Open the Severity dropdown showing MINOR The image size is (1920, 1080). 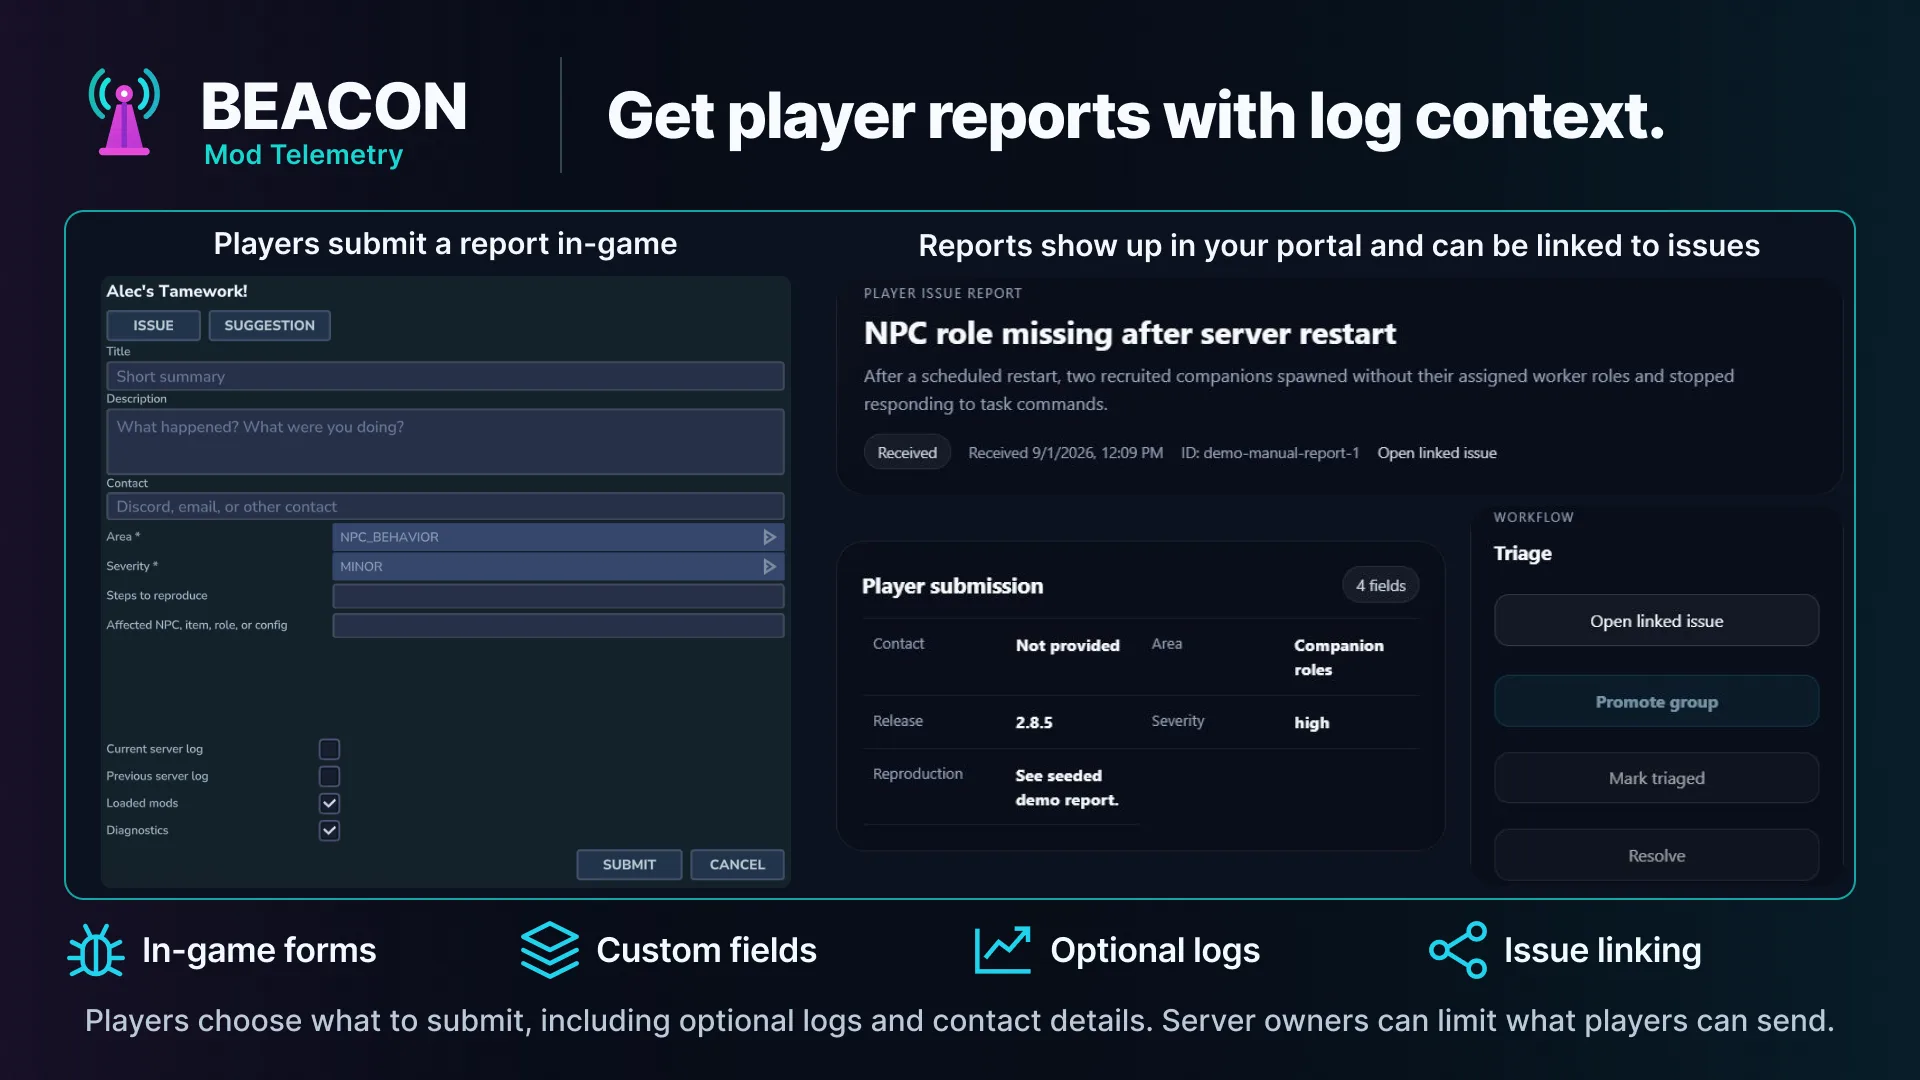[x=558, y=567]
